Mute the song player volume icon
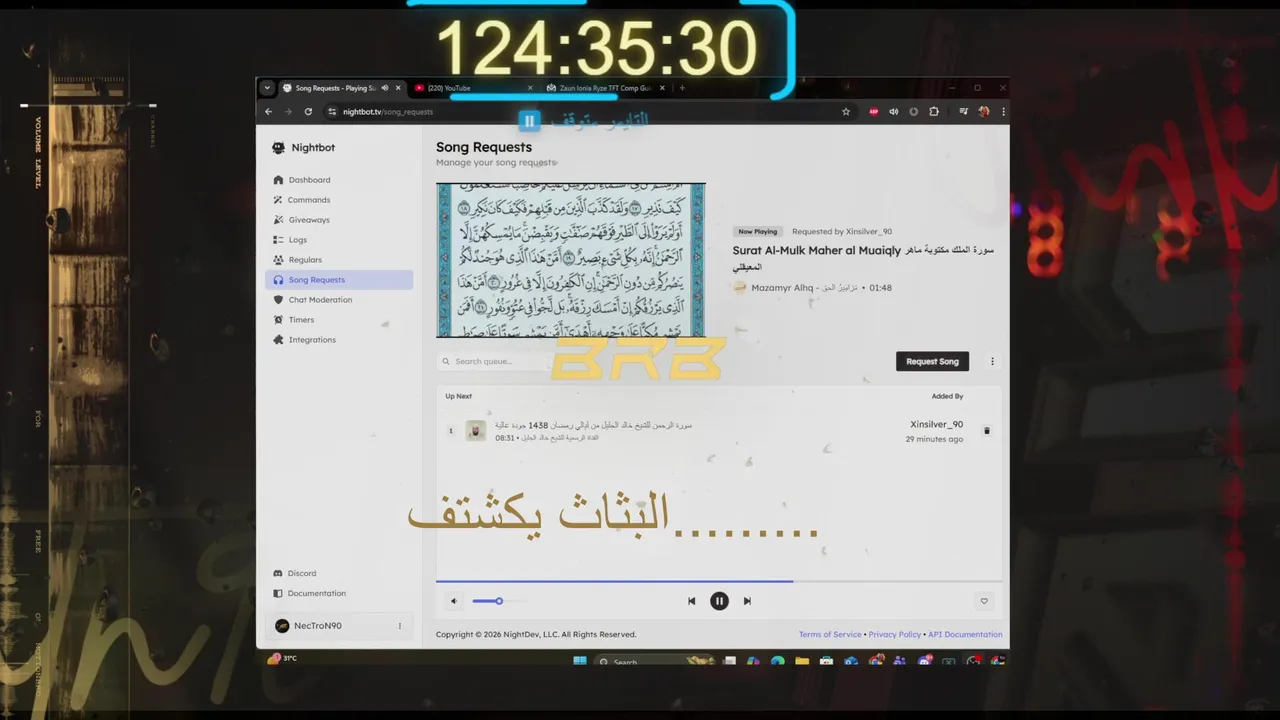 tap(453, 601)
